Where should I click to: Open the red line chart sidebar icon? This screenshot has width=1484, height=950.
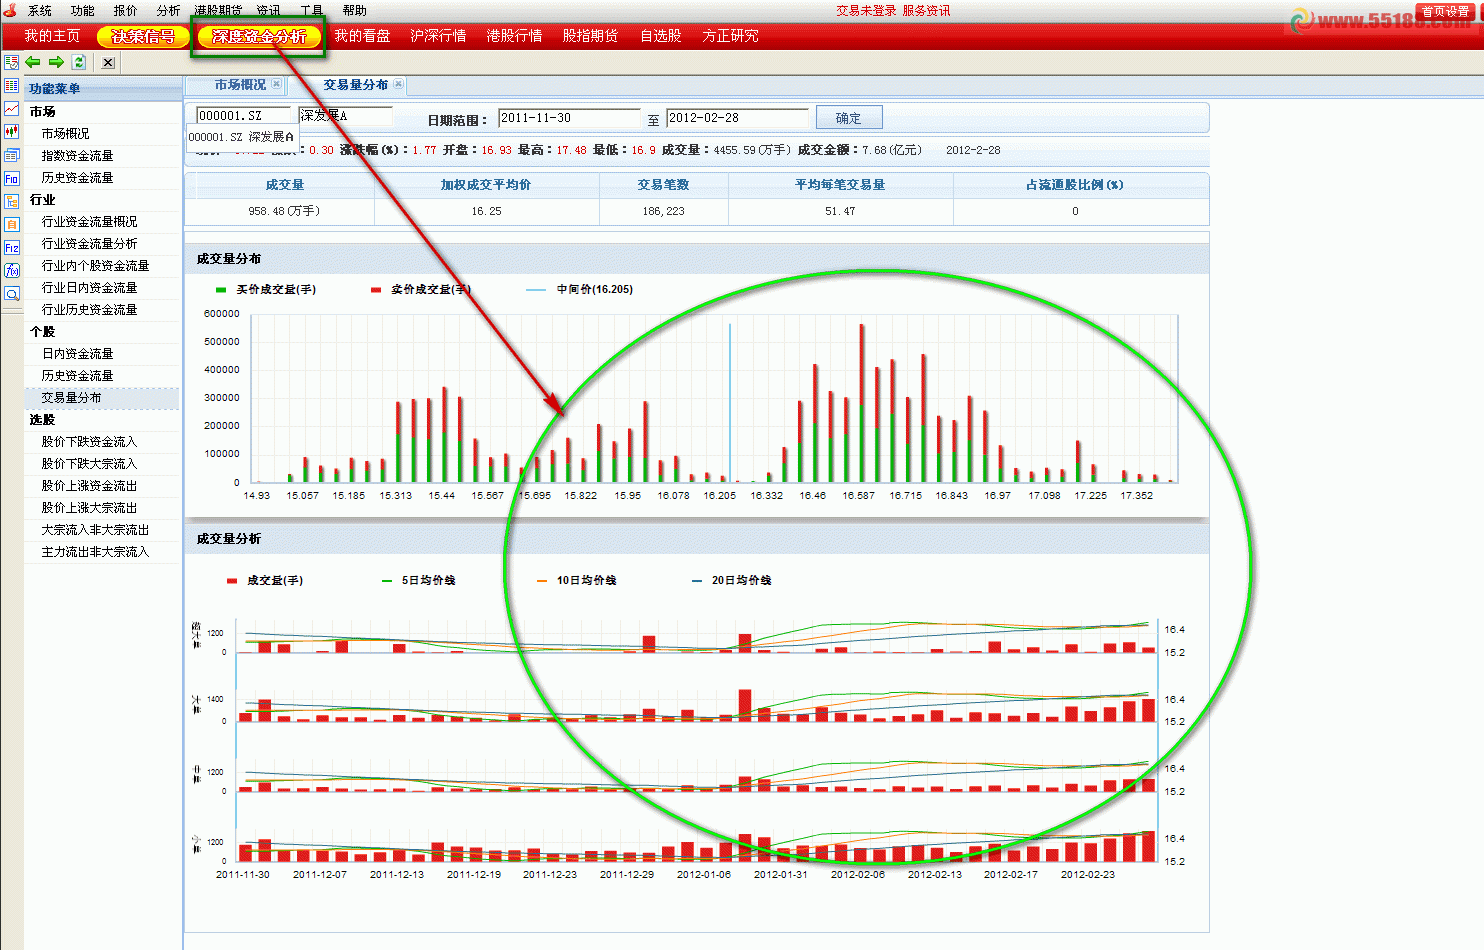pyautogui.click(x=12, y=108)
